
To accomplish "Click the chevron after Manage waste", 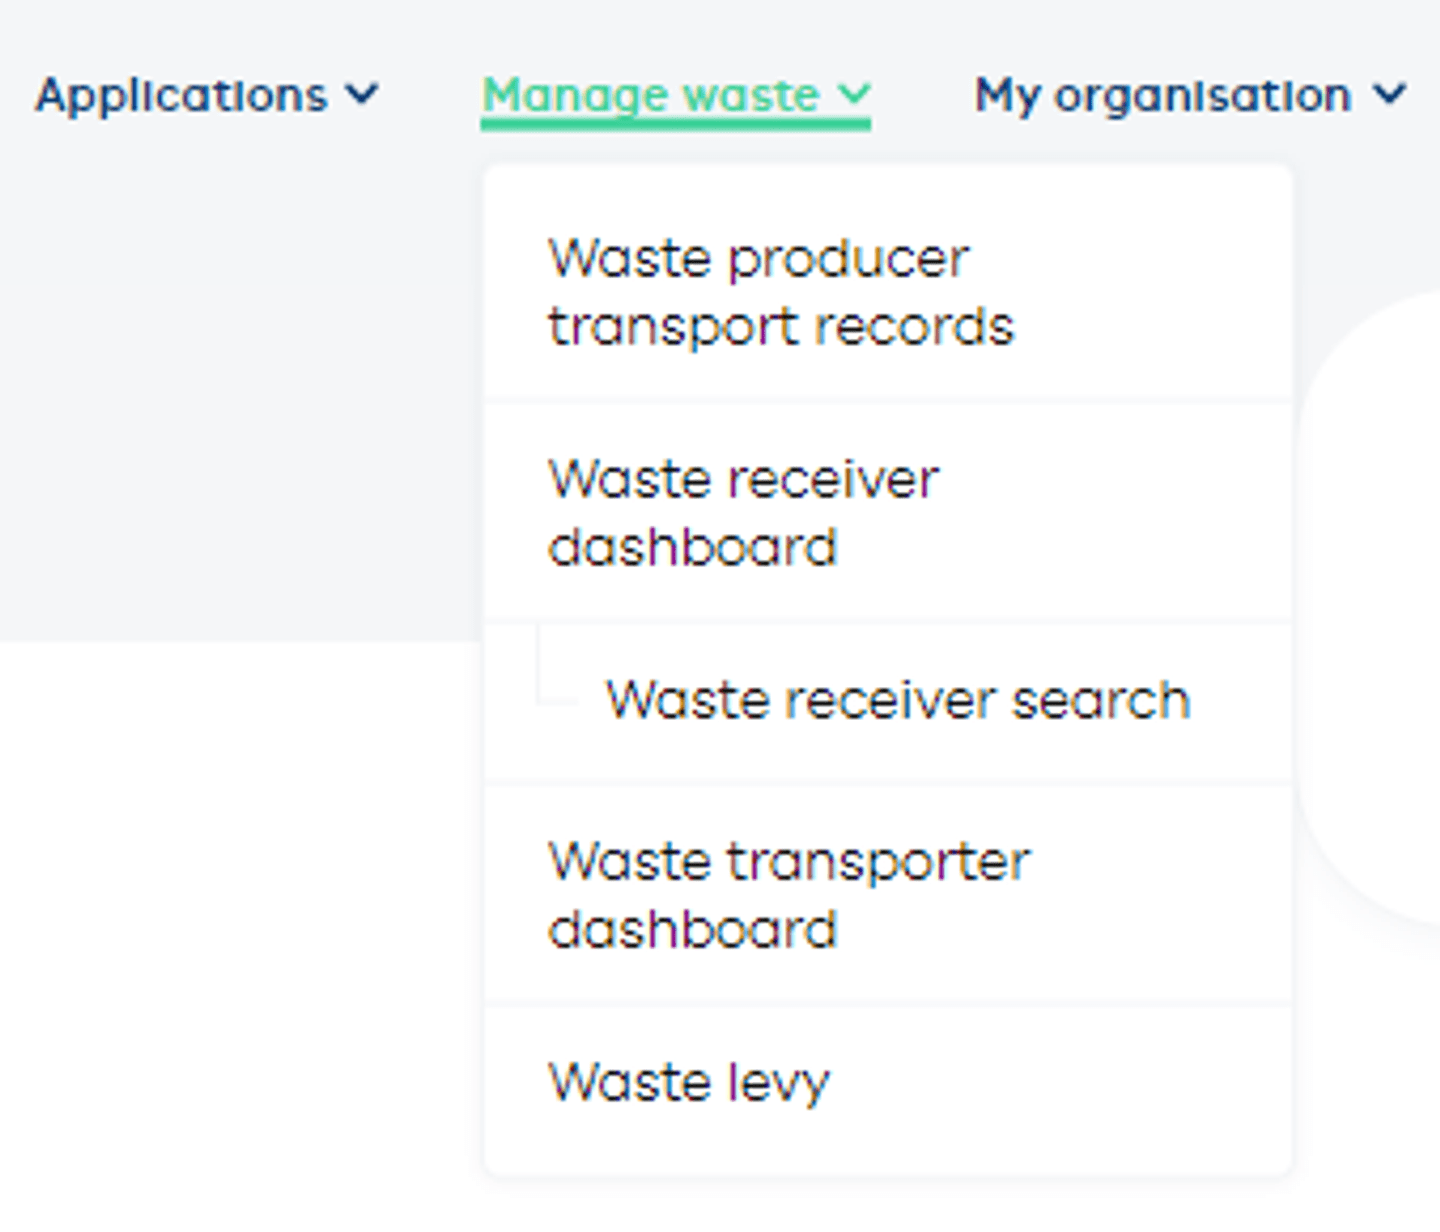I will (851, 96).
